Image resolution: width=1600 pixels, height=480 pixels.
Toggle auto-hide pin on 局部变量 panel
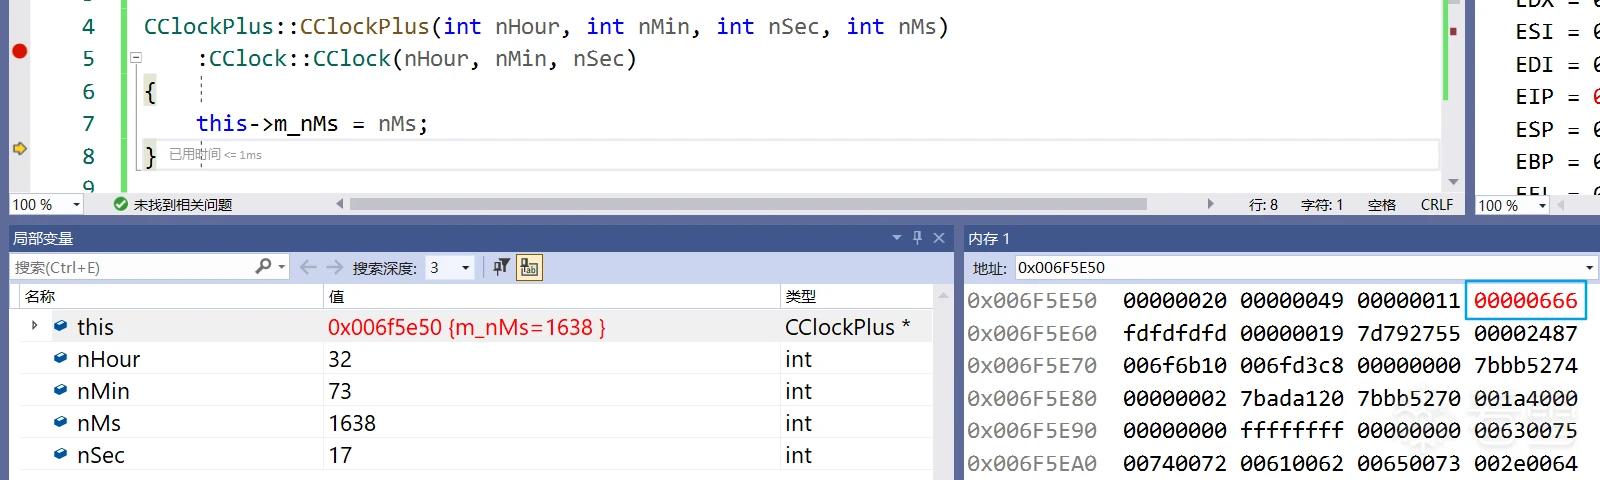[917, 238]
